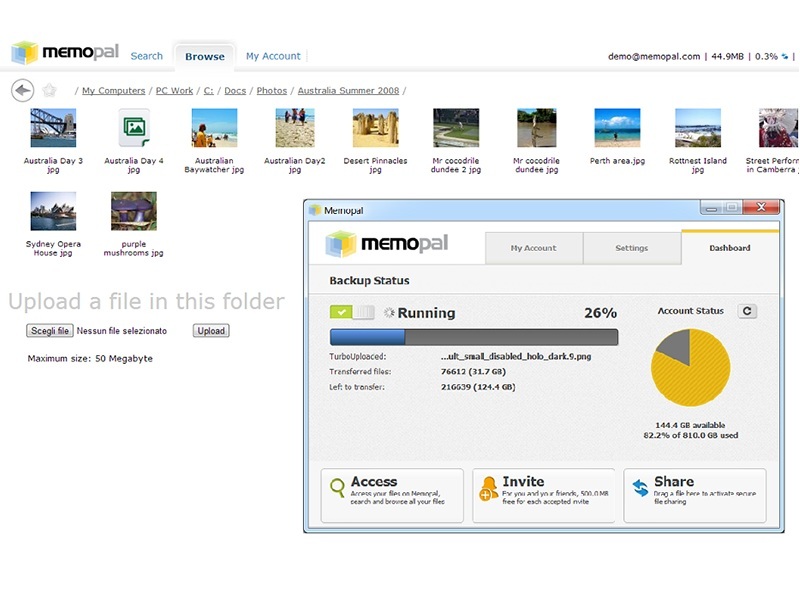Click the Upload button
The height and width of the screenshot is (600, 800).
[x=211, y=331]
